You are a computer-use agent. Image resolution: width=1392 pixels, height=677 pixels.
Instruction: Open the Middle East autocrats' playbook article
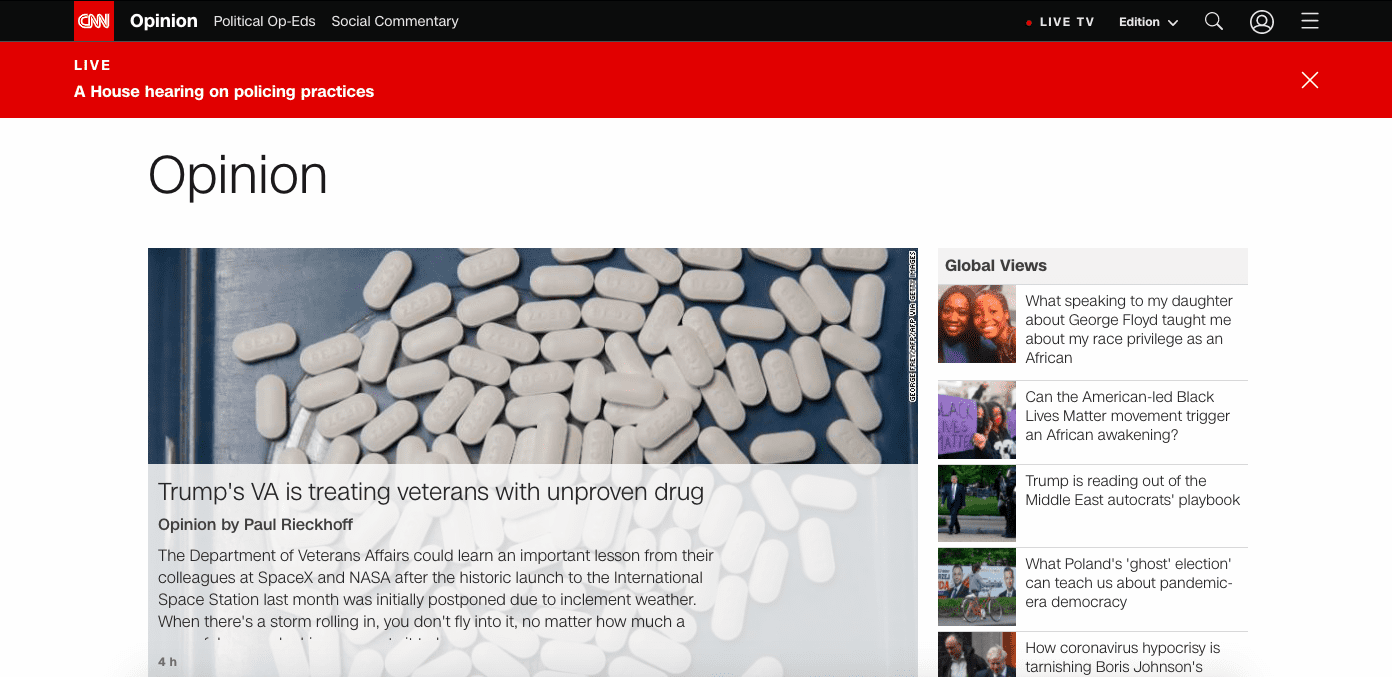[x=1132, y=490]
